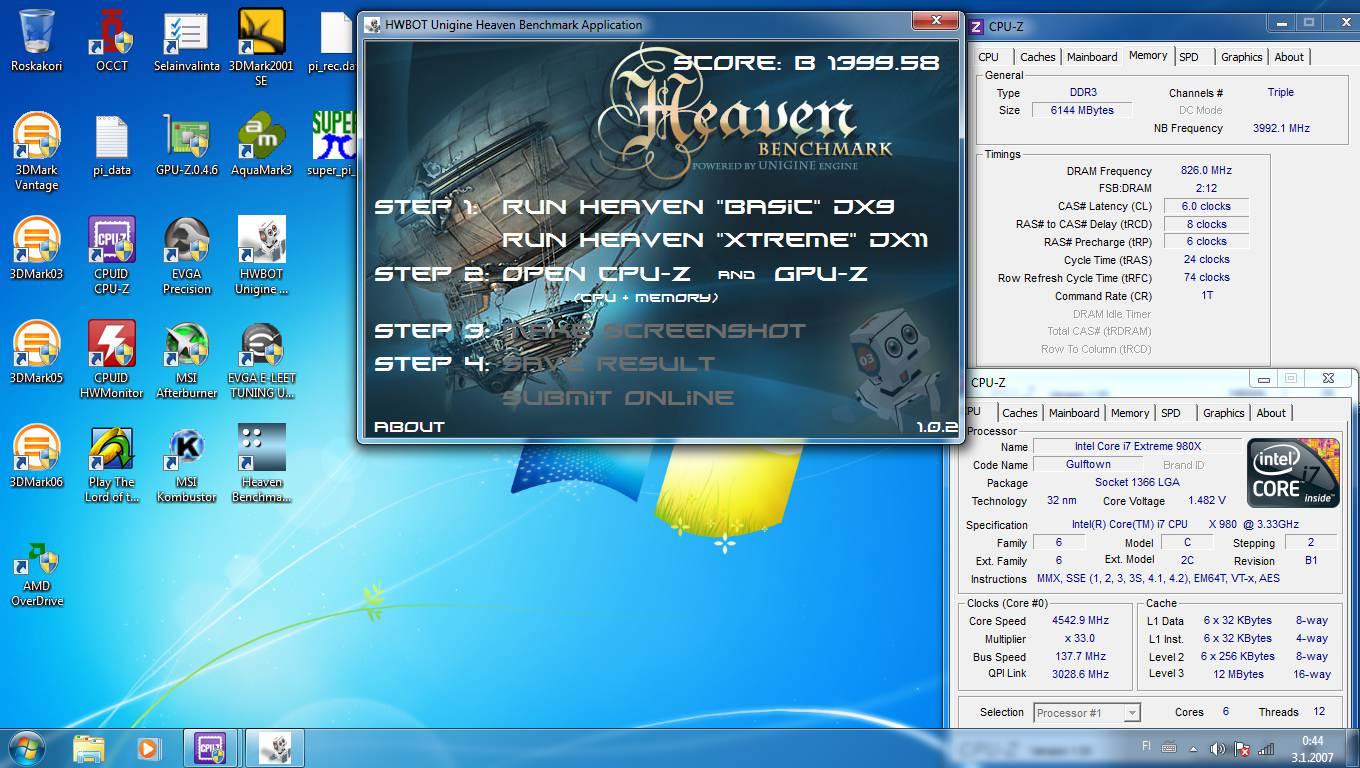Select the 6144 MBytes memory size field
The width and height of the screenshot is (1360, 768).
1082,110
